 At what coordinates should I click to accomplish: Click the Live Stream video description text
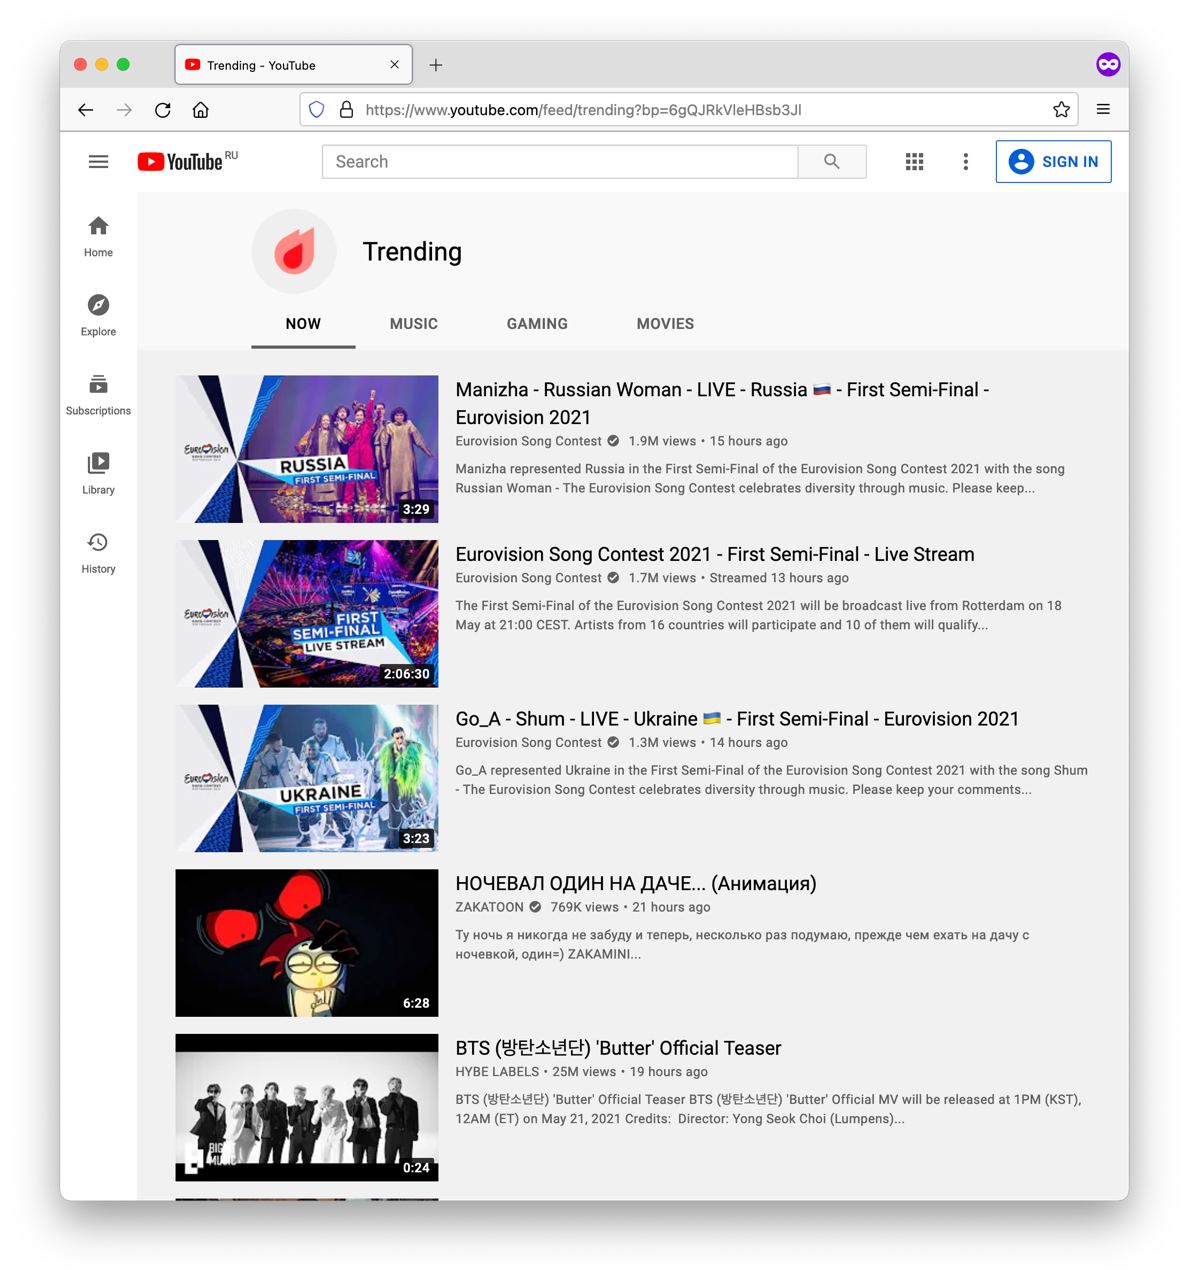point(758,615)
